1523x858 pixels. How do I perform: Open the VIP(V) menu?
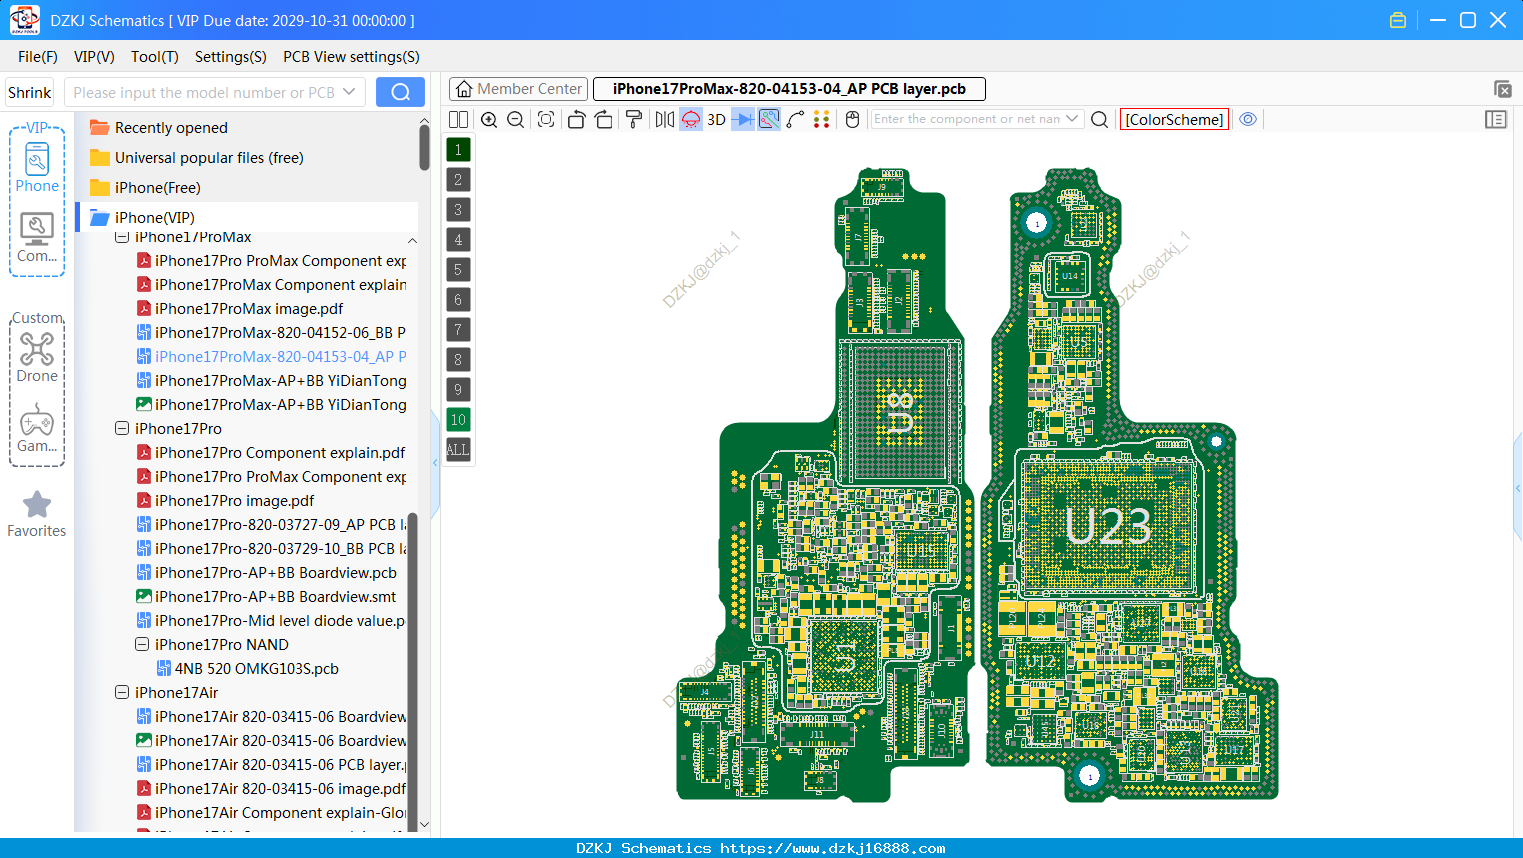94,57
